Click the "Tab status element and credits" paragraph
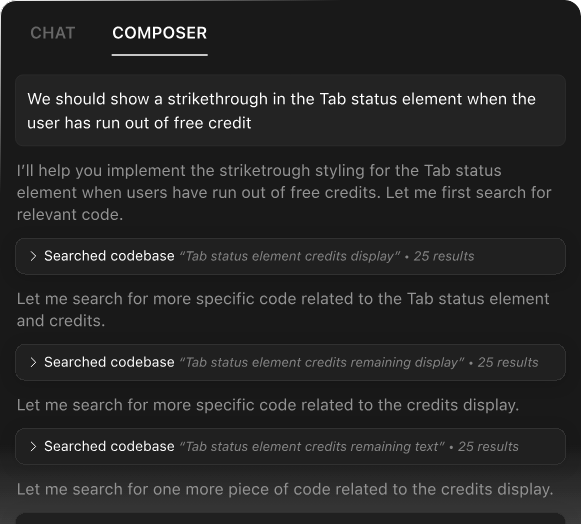The image size is (581, 524). 283,309
